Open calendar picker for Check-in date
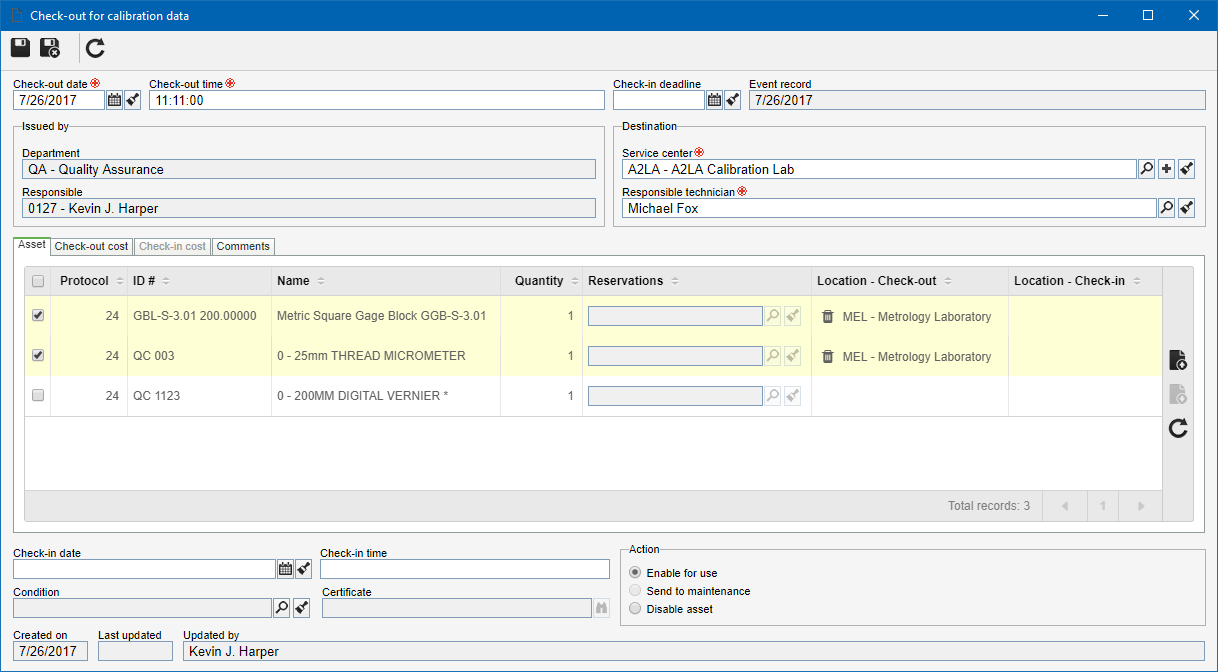Viewport: 1218px width, 672px height. click(285, 569)
